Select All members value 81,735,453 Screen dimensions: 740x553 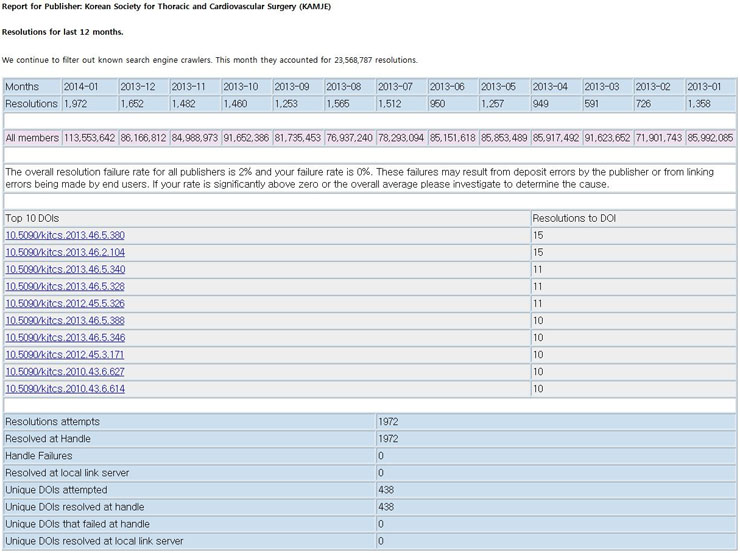(x=298, y=138)
